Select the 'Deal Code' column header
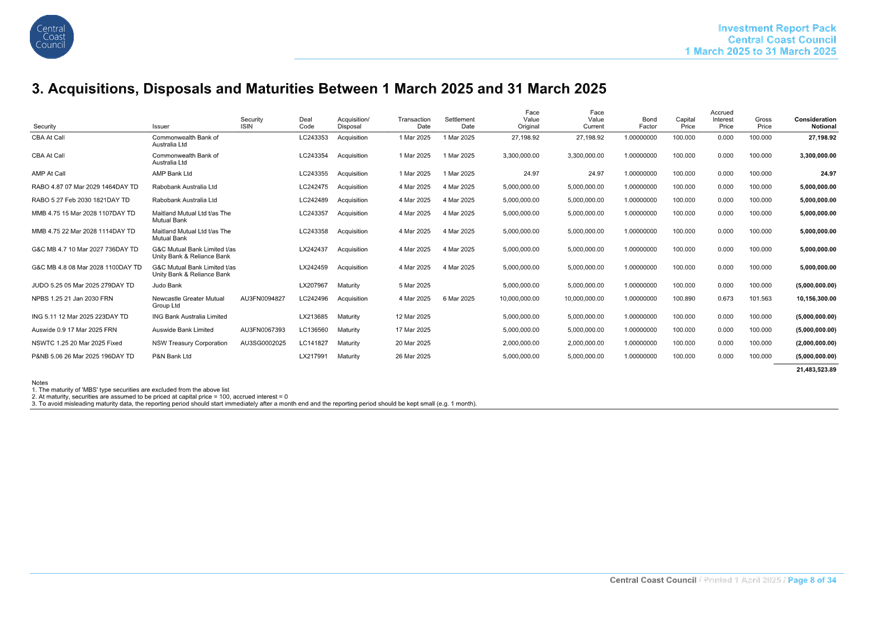The height and width of the screenshot is (617, 873). tap(306, 123)
